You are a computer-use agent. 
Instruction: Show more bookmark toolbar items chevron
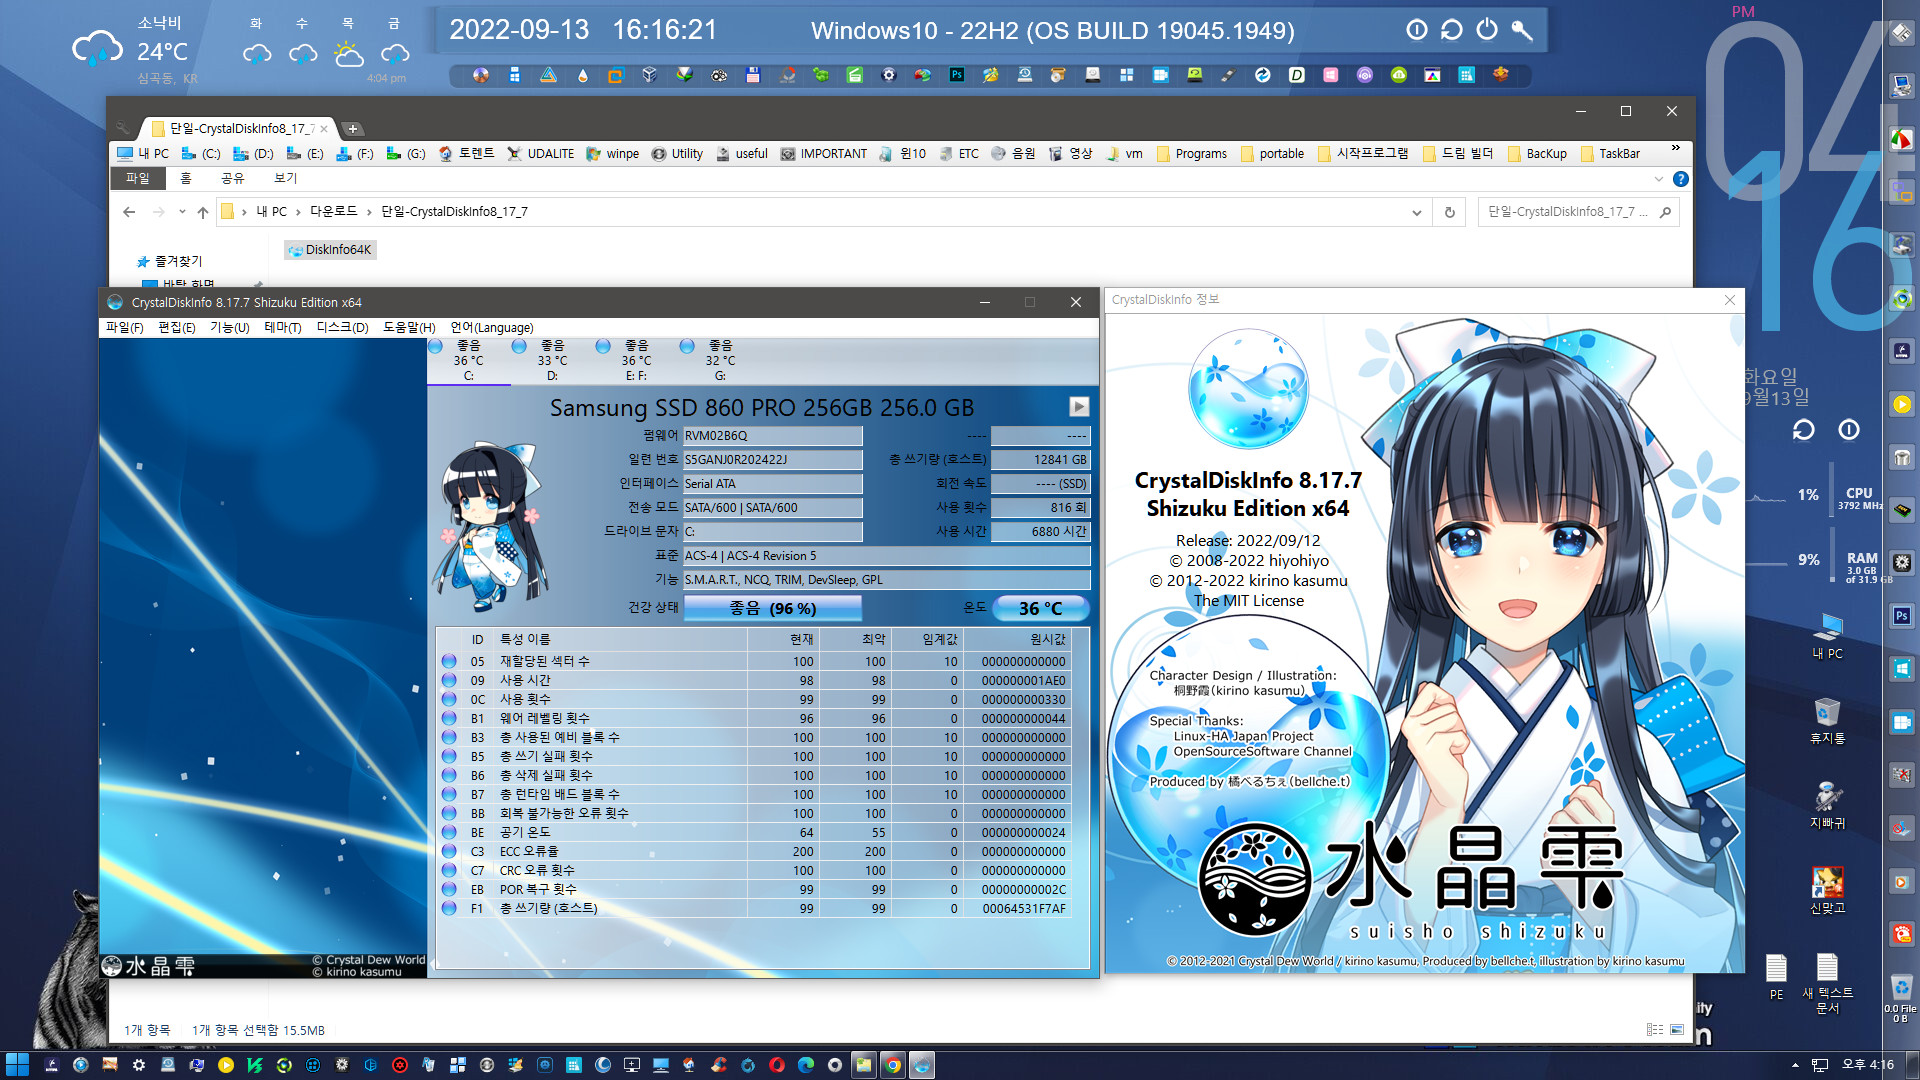pos(1675,149)
